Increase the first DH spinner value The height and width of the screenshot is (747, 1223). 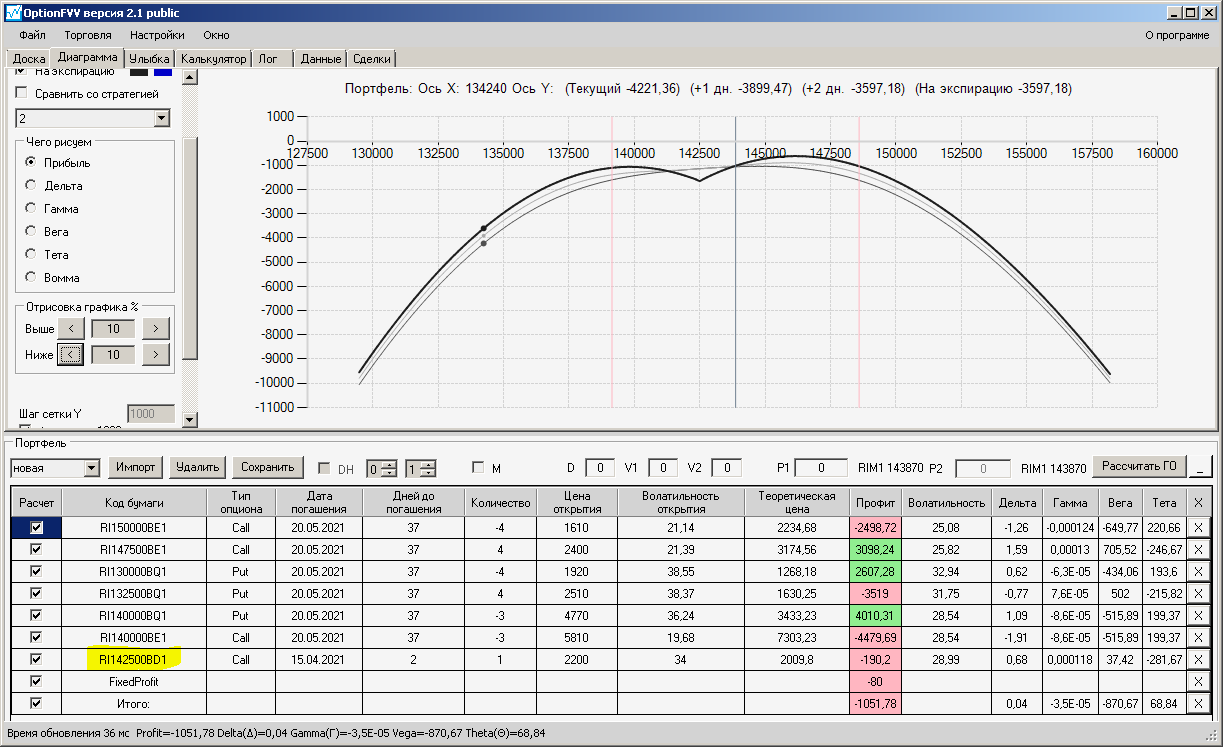(389, 463)
